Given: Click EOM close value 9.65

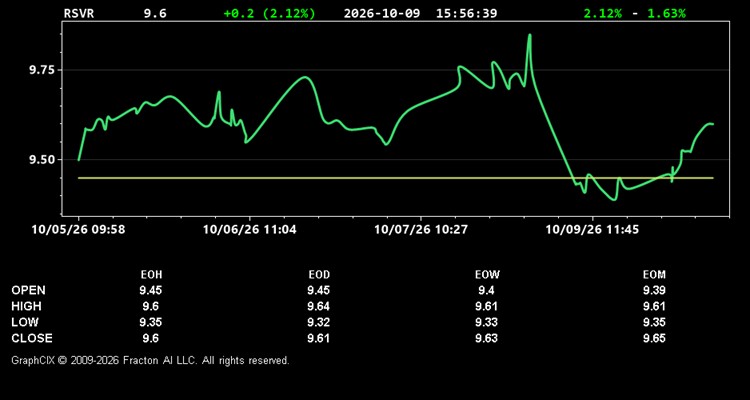Looking at the screenshot, I should tap(654, 338).
